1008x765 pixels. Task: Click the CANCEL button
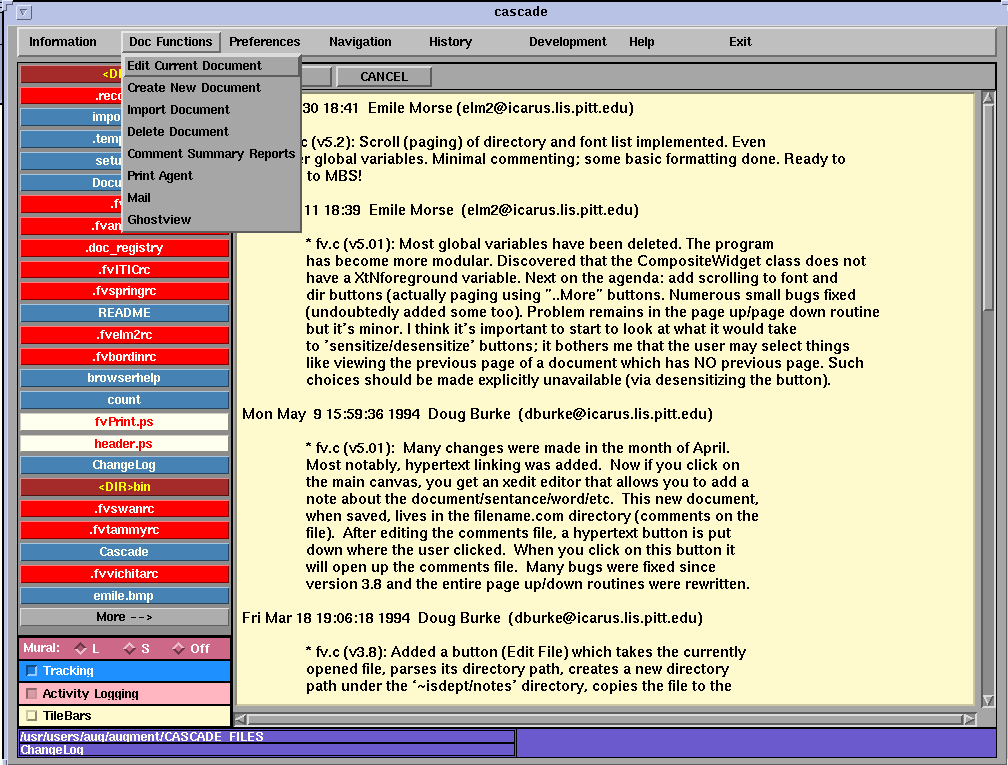[384, 76]
